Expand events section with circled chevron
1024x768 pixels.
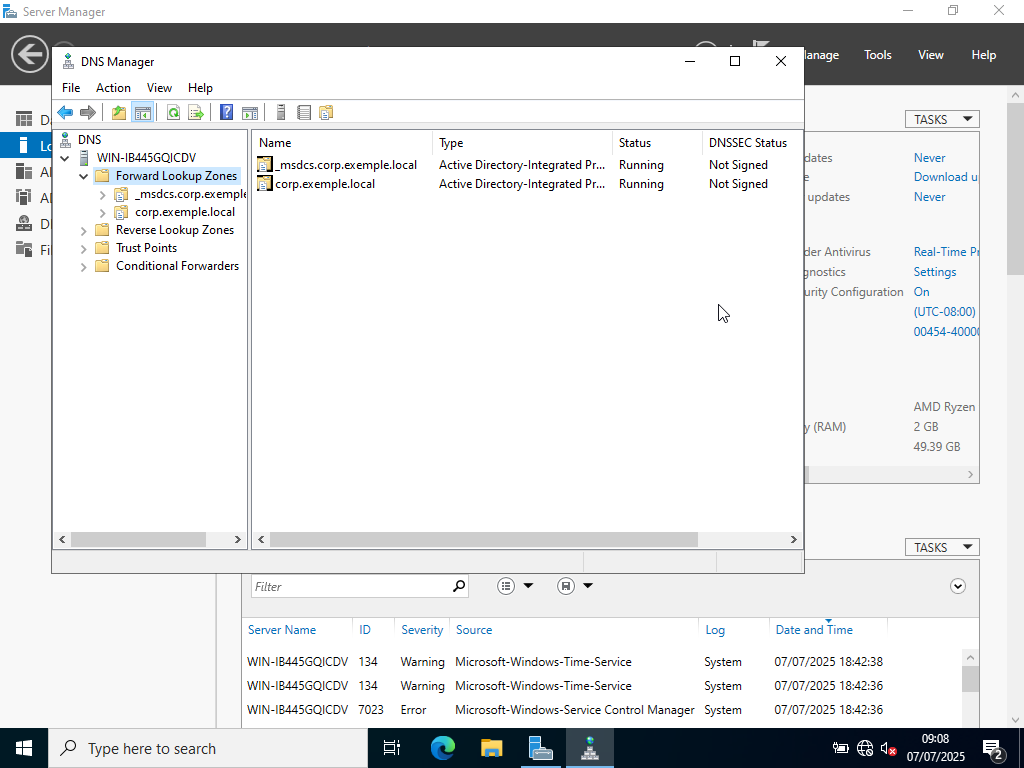click(x=957, y=586)
